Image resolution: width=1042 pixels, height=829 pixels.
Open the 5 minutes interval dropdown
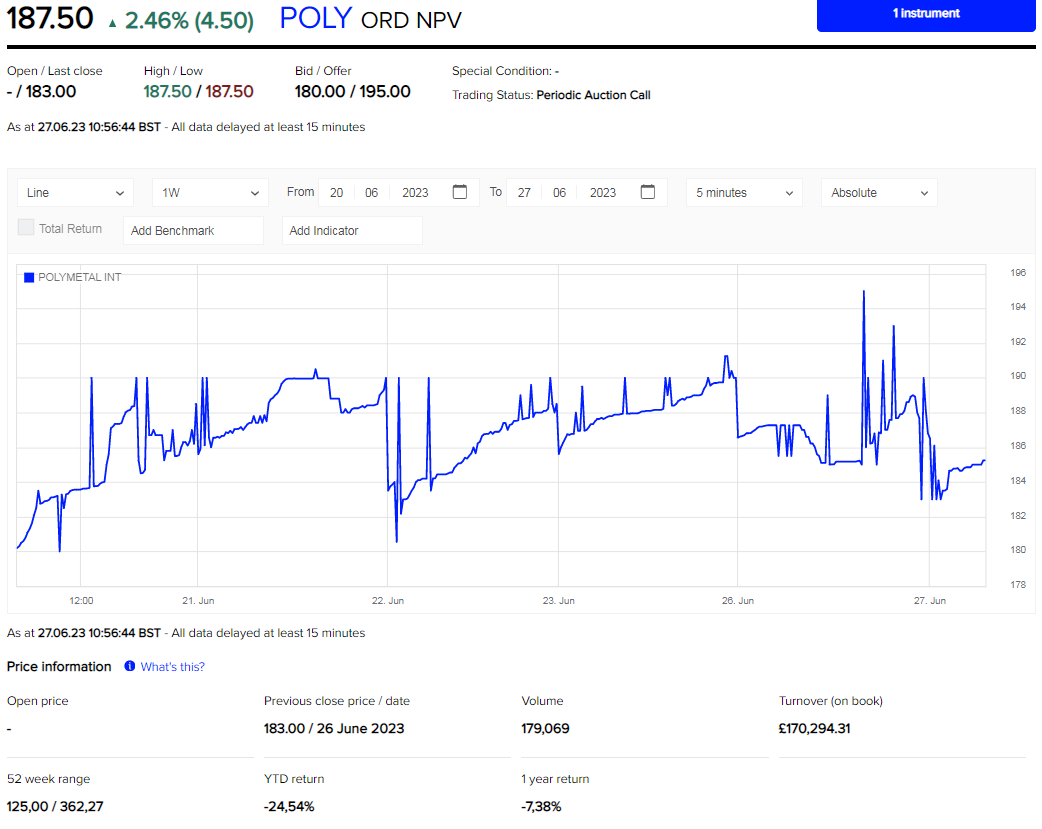[744, 193]
